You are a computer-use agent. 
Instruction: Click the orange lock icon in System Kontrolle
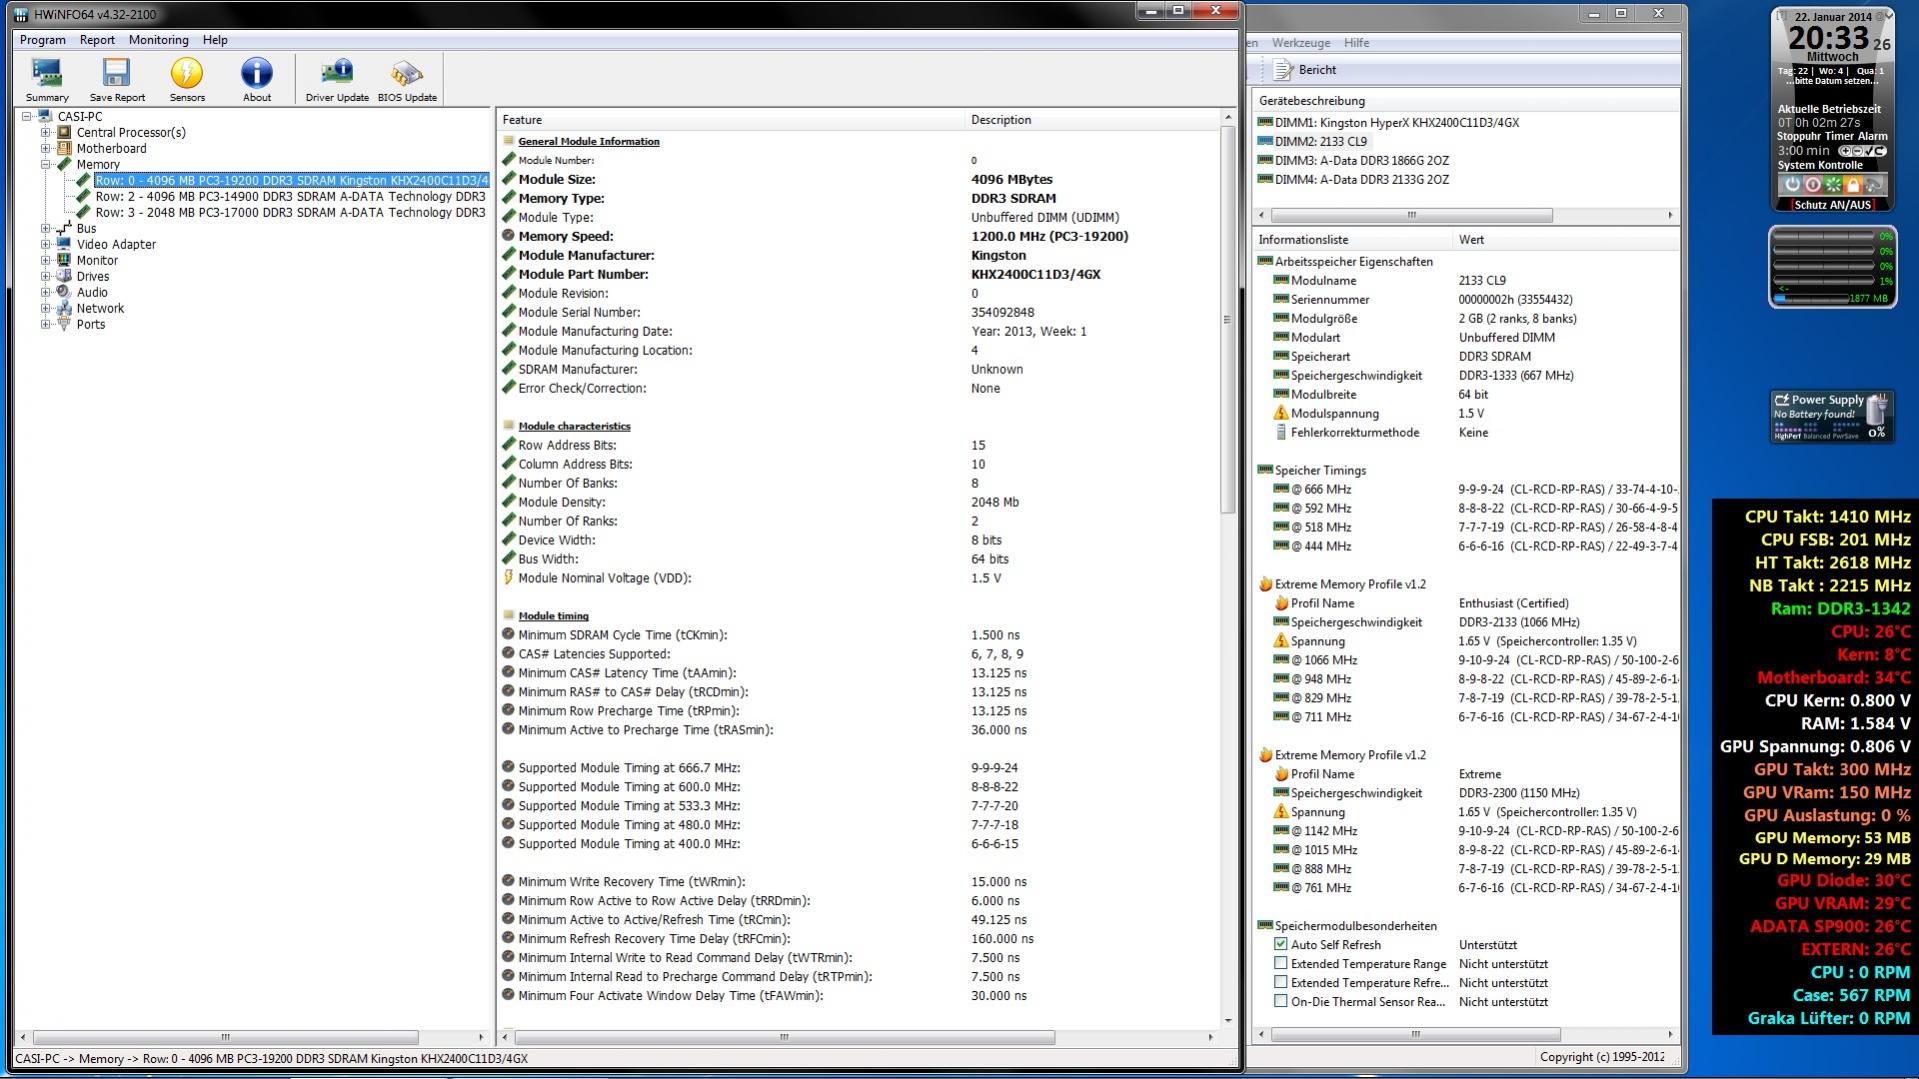tap(1853, 185)
